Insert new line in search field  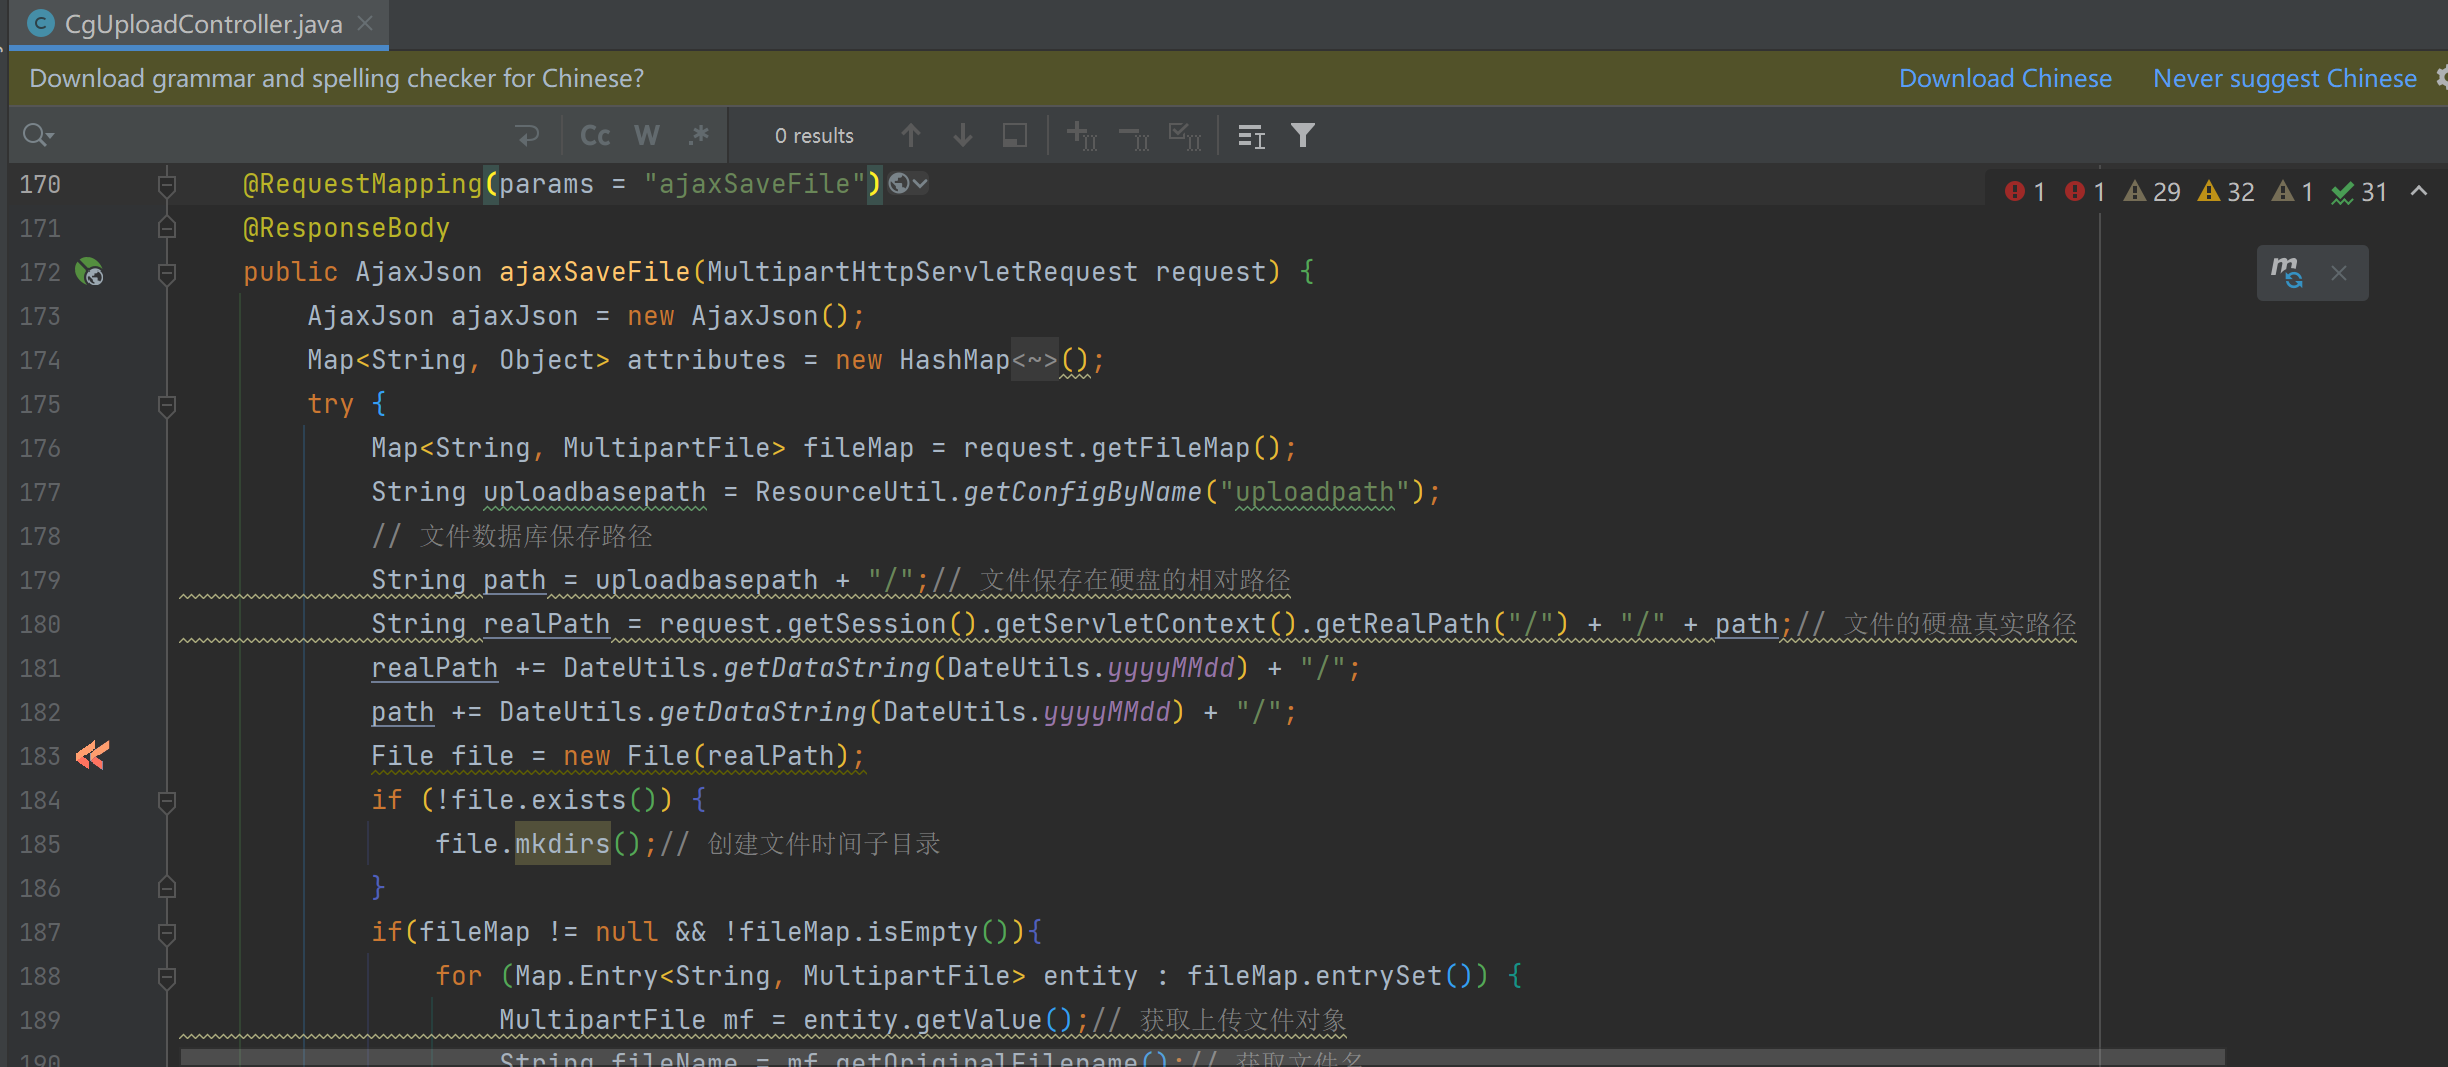tap(527, 135)
